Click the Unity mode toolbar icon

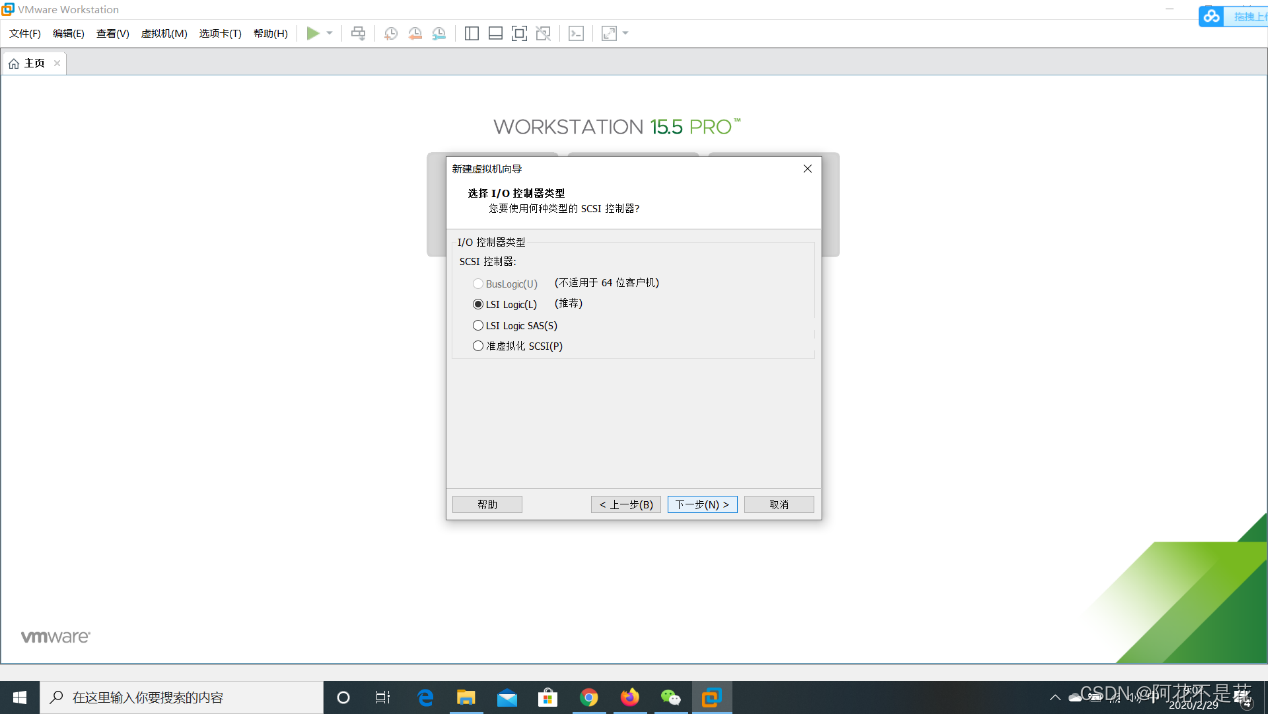543,33
